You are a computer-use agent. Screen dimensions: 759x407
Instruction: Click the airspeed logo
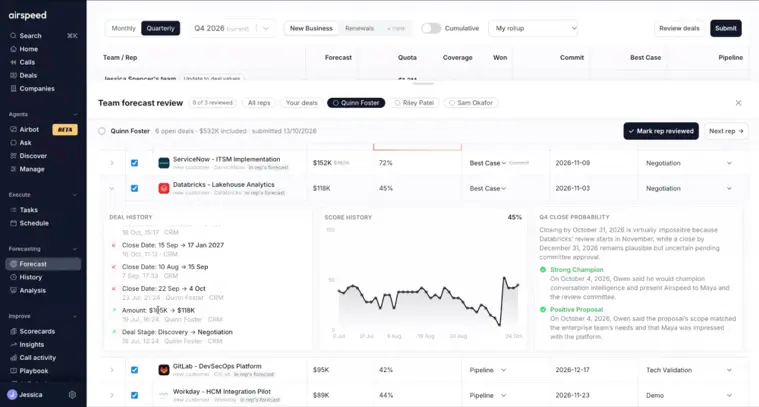coord(28,15)
